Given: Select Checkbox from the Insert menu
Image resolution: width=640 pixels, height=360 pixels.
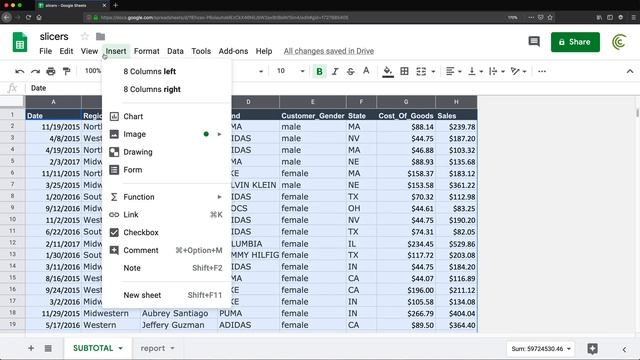Looking at the screenshot, I should pyautogui.click(x=167, y=232).
